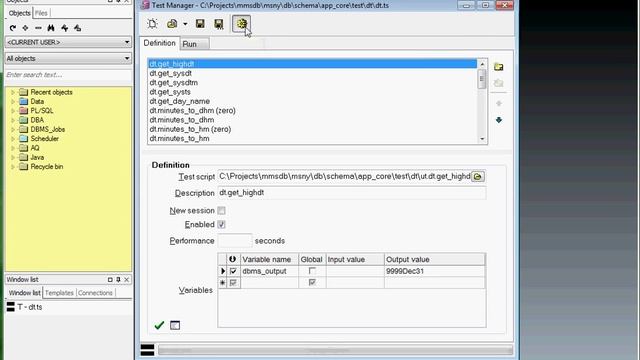This screenshot has height=360, width=640.
Task: Open test set with the folder toolbar icon
Action: point(172,24)
